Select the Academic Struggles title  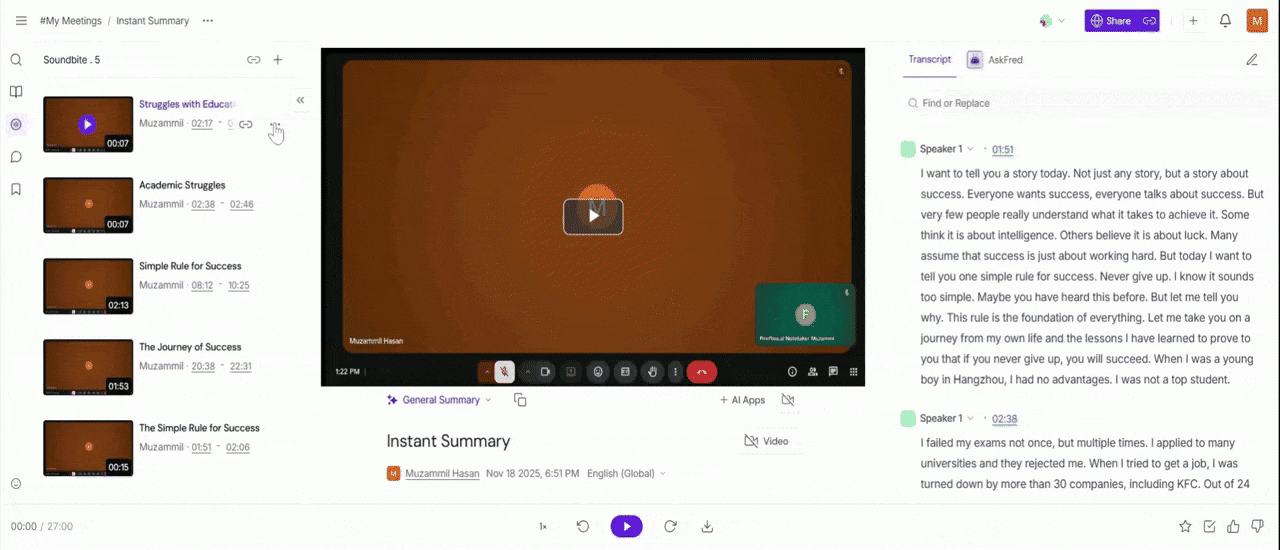[x=182, y=185]
